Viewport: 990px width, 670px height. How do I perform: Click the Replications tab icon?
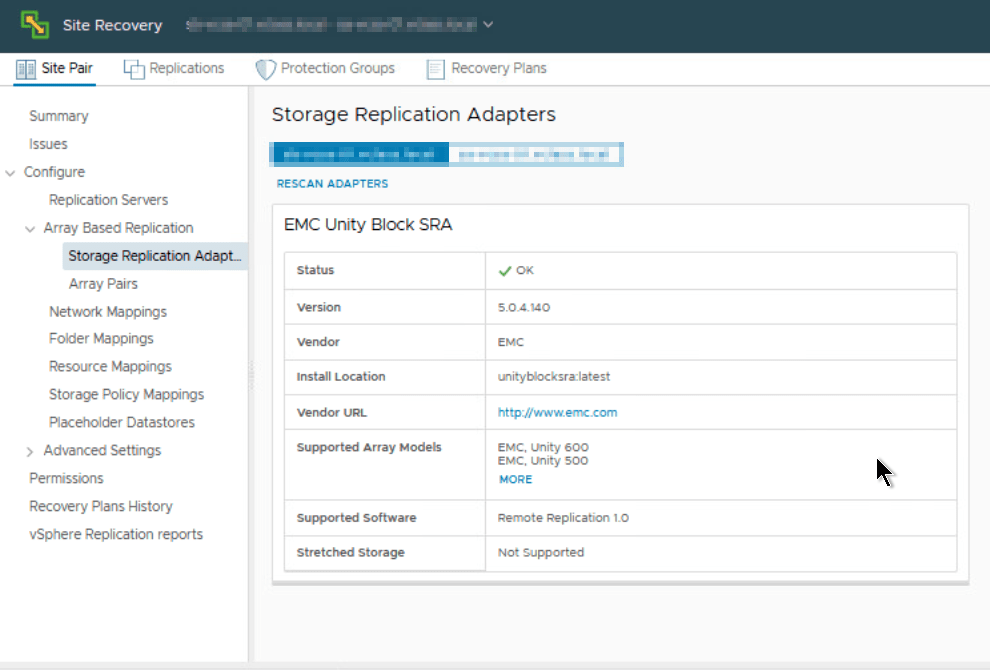[134, 69]
